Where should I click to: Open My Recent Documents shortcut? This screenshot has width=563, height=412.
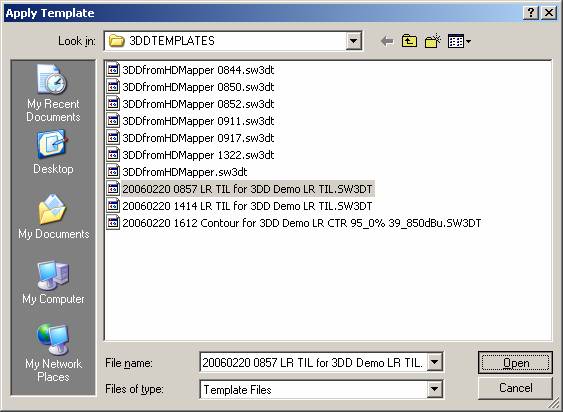tap(53, 94)
